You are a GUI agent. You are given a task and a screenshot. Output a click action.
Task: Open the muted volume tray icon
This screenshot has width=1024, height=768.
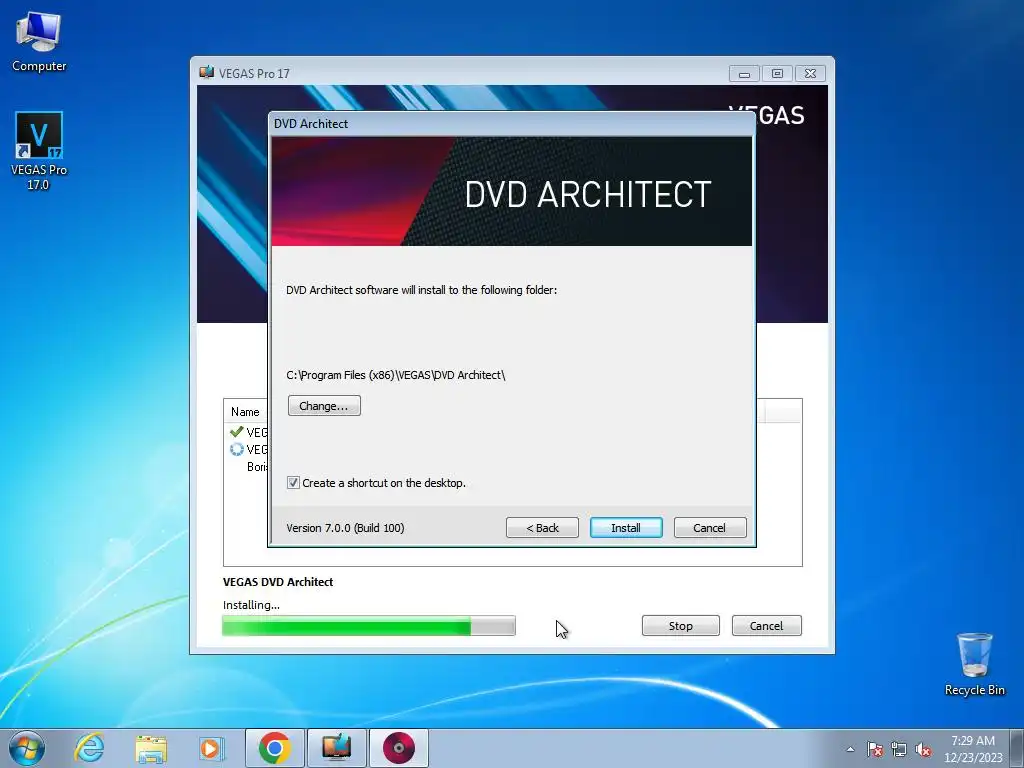[x=923, y=749]
